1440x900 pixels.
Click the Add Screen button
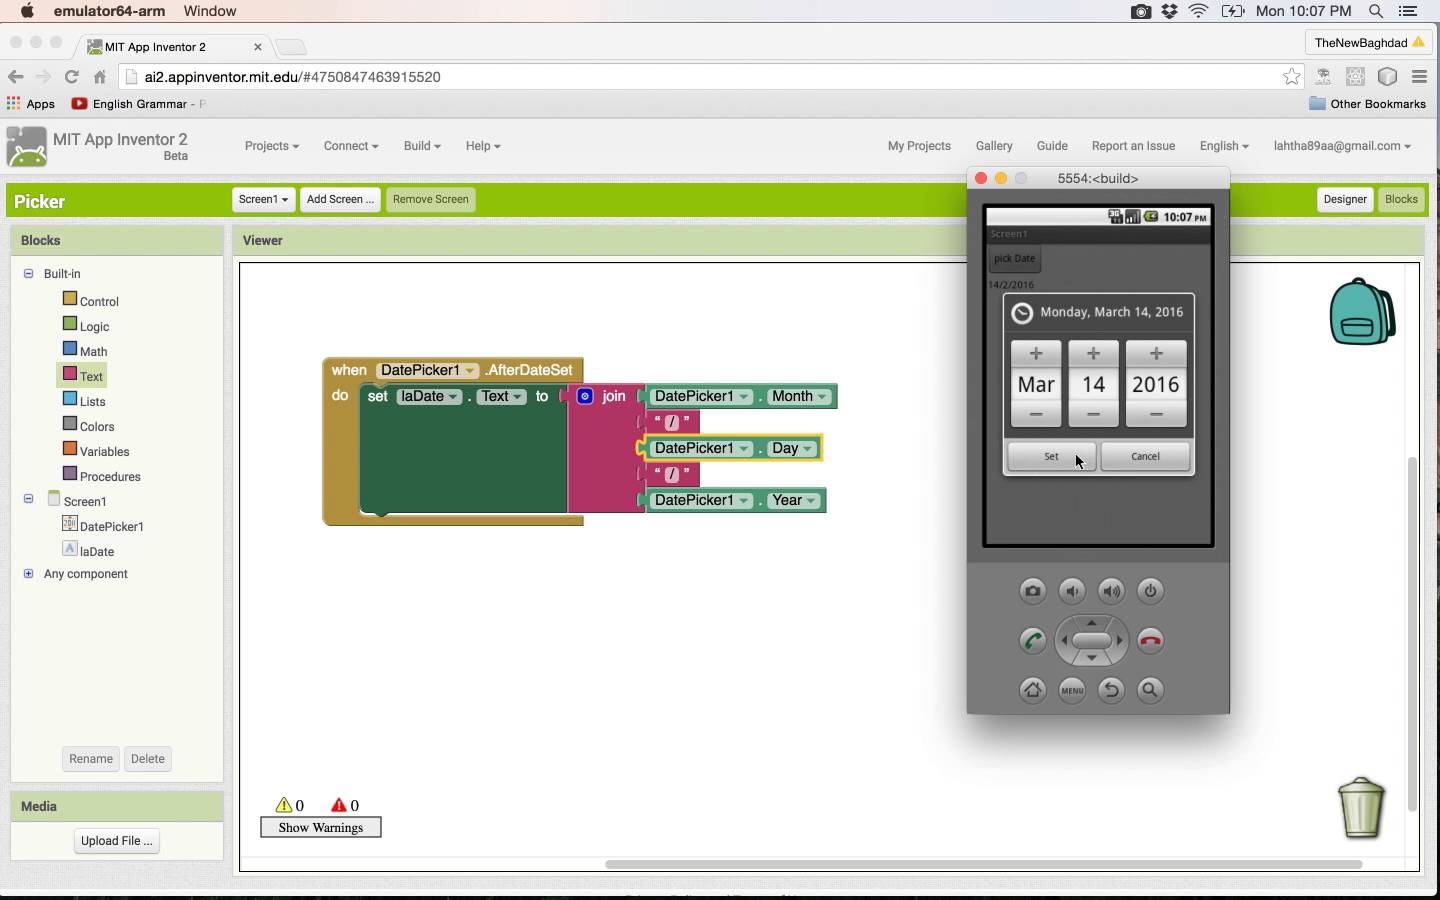340,199
